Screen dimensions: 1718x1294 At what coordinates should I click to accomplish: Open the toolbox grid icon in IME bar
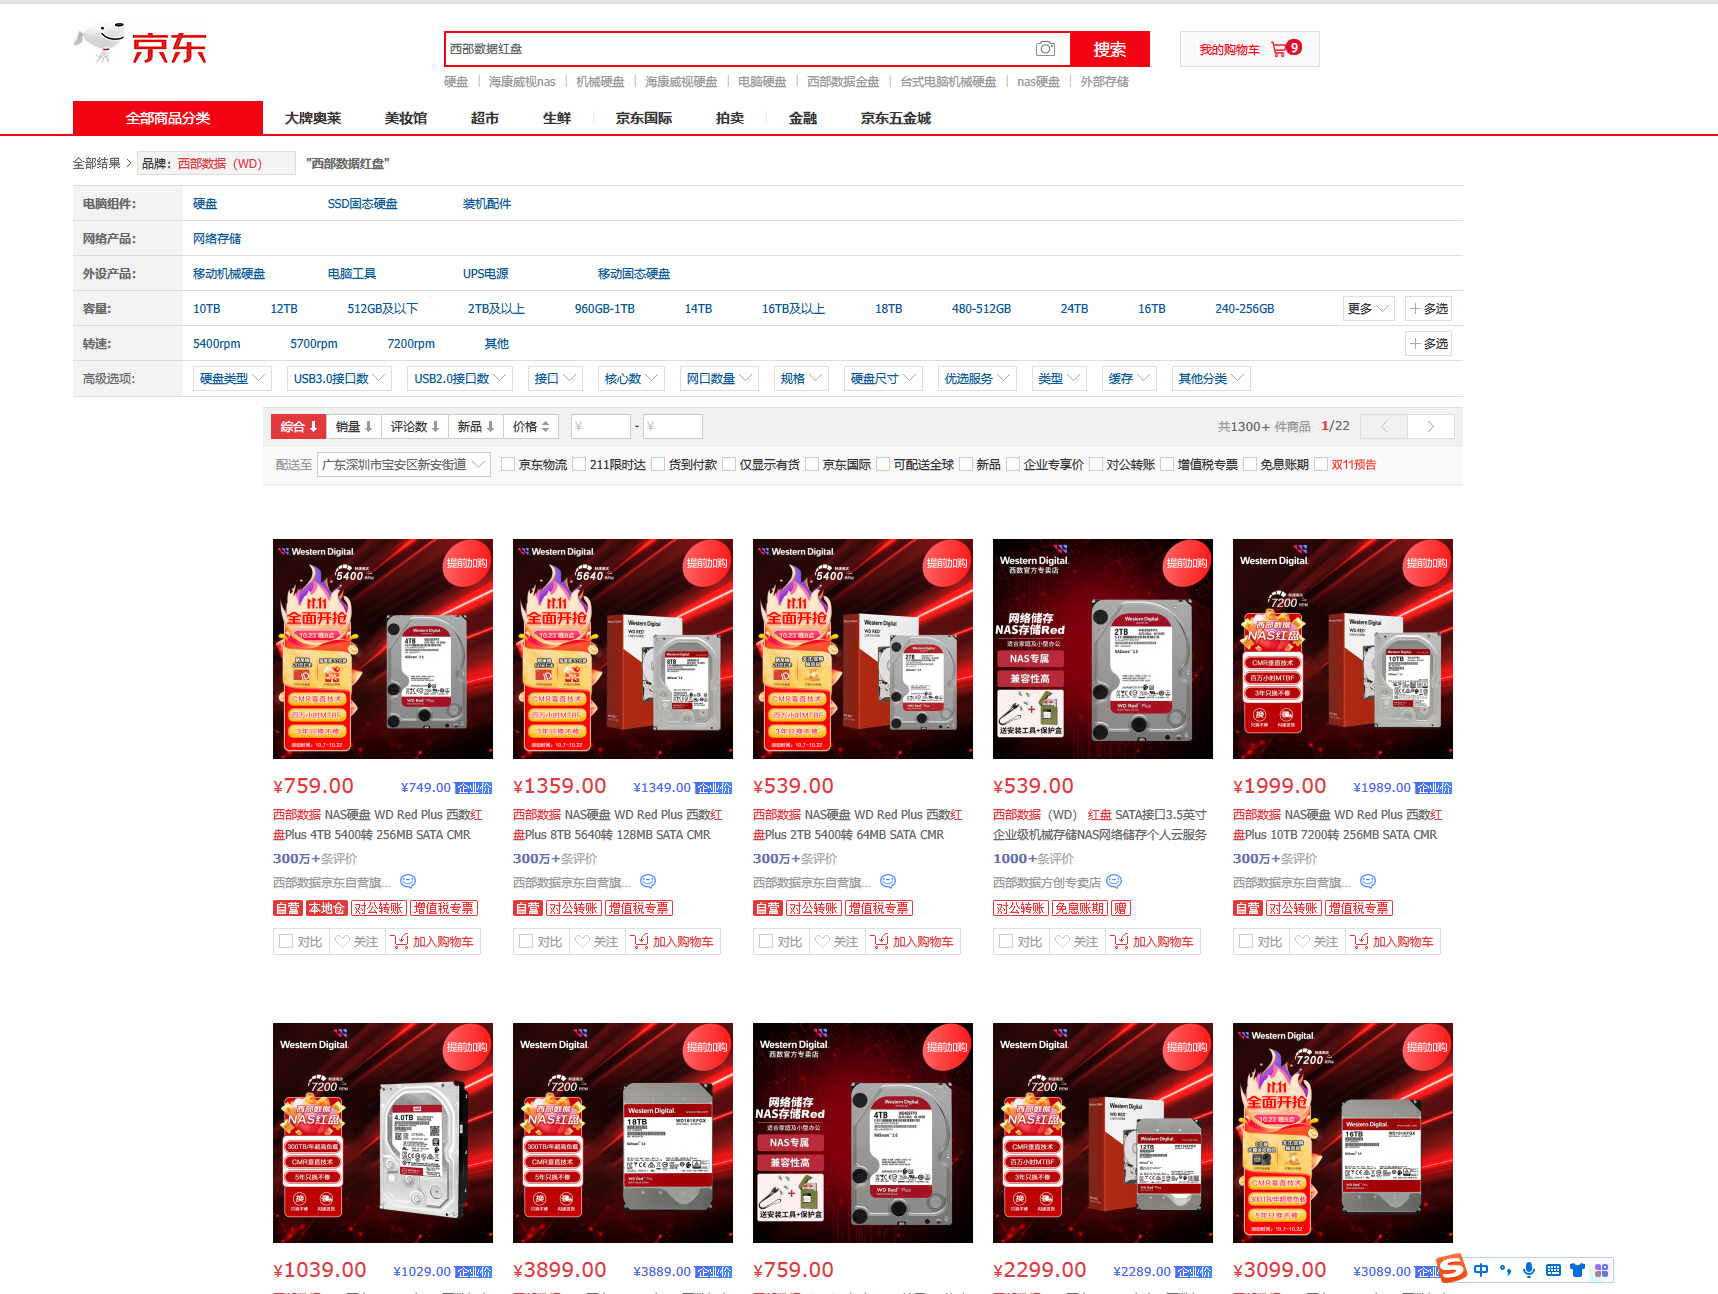tap(1601, 1270)
